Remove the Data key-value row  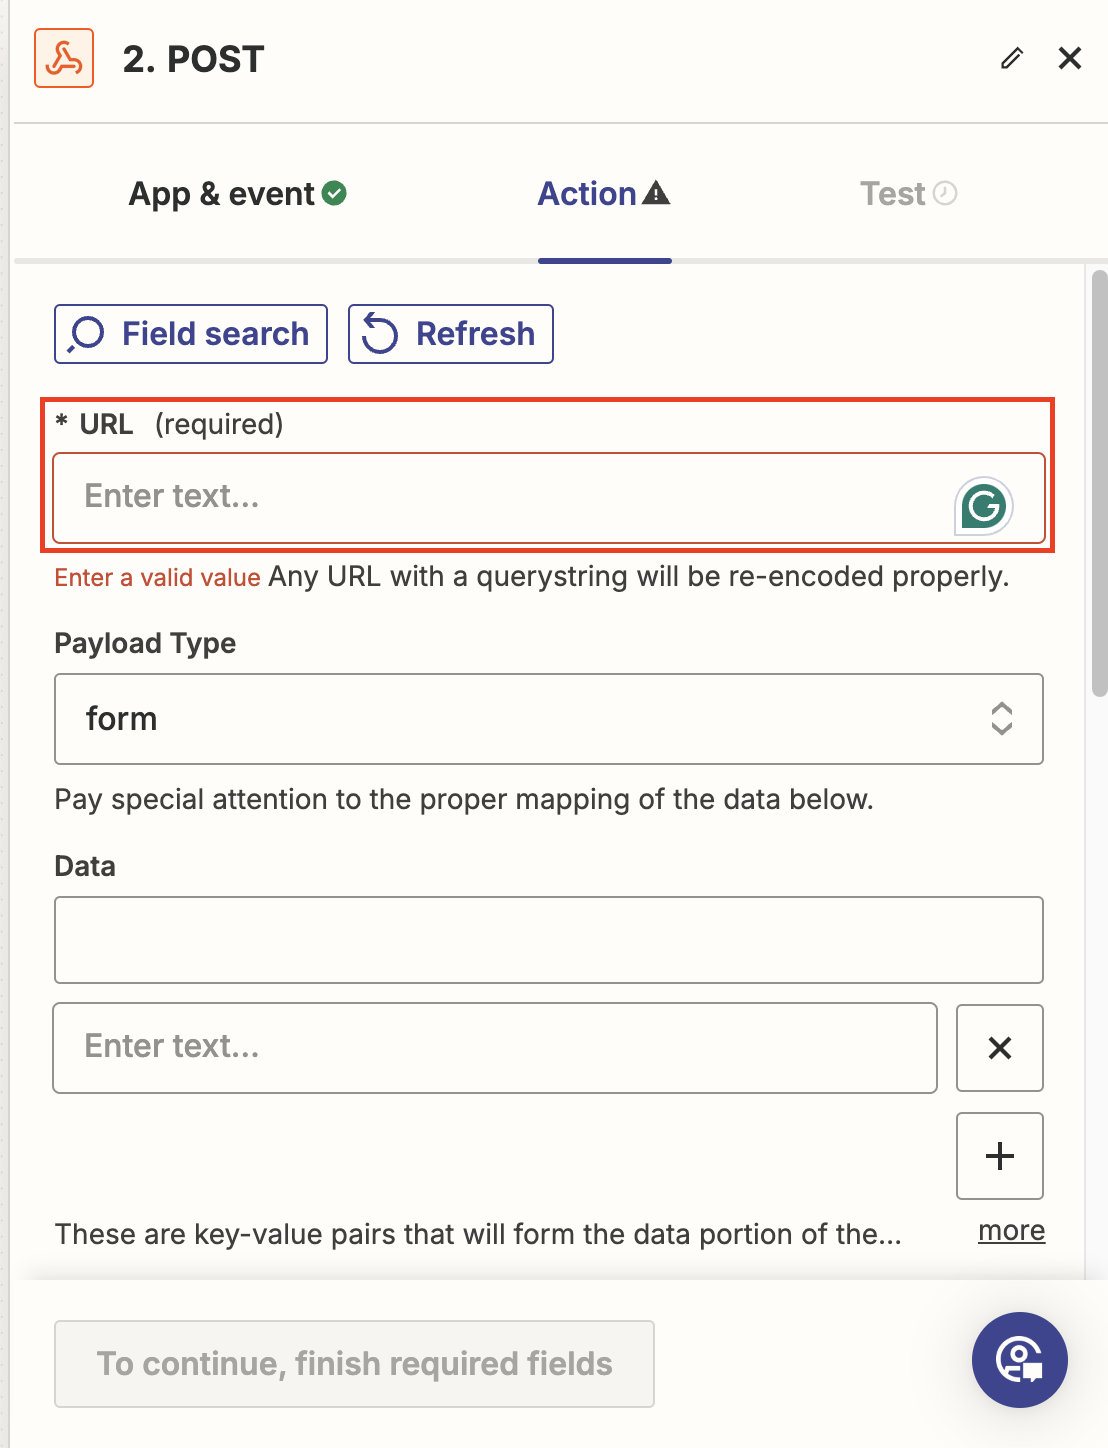1000,1048
